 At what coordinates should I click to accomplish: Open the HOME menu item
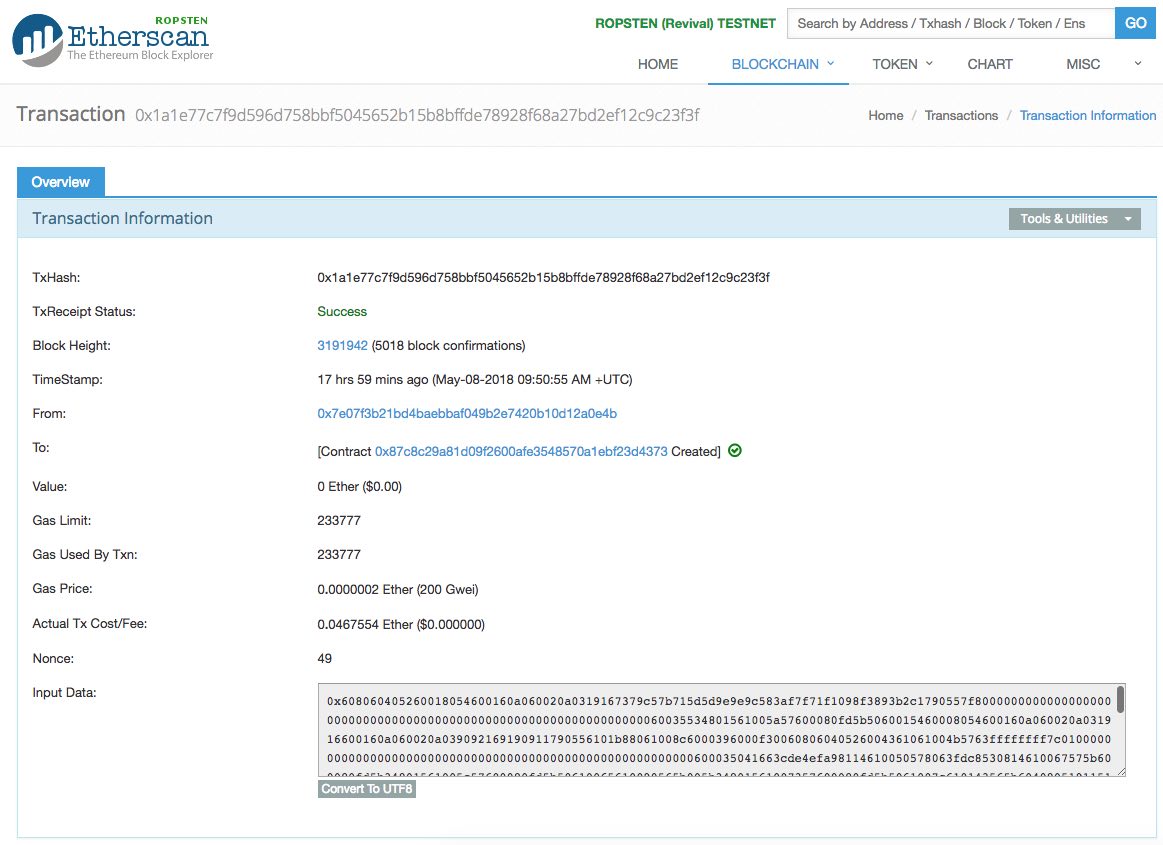click(x=657, y=64)
